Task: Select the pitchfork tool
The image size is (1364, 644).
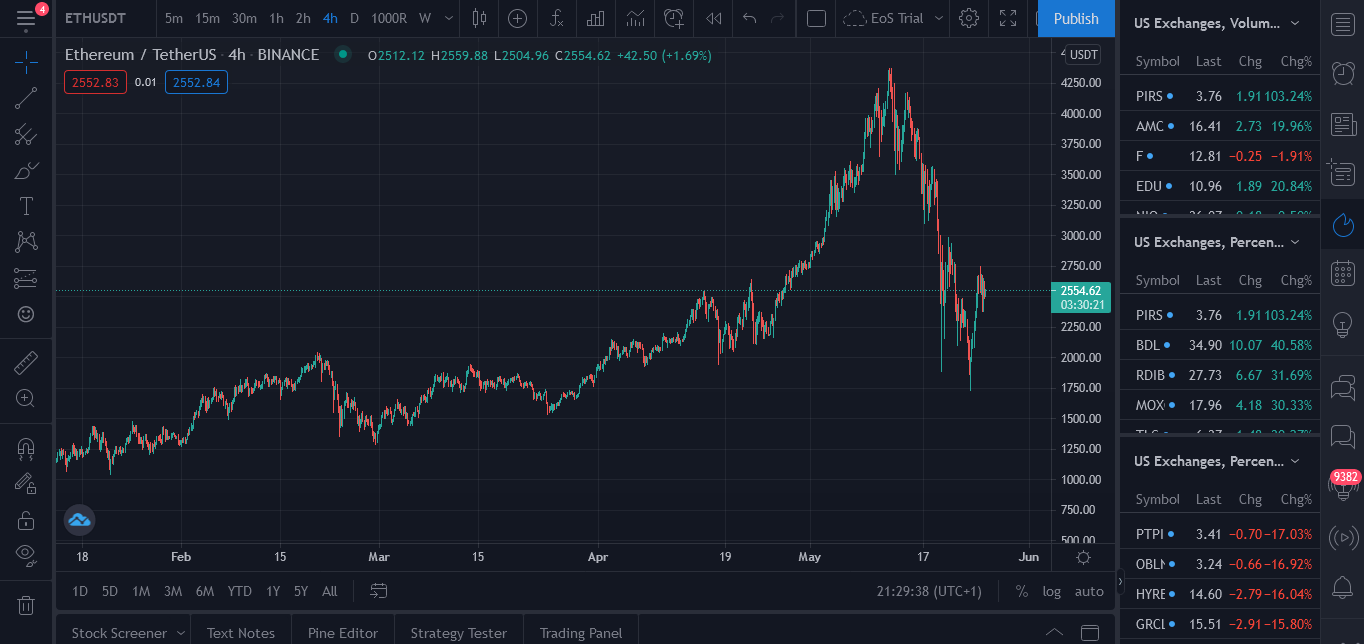Action: tap(26, 134)
